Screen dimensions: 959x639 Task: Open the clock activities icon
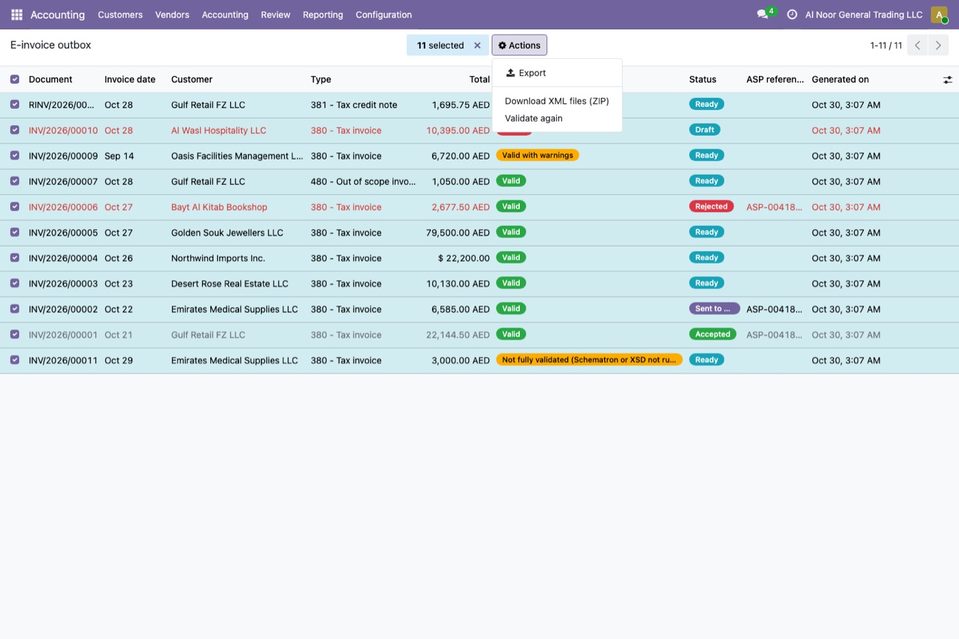pos(791,14)
